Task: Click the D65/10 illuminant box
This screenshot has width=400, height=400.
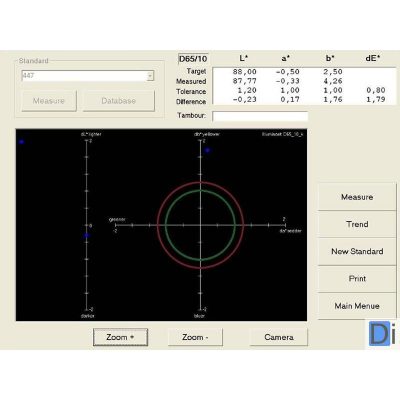Action: [x=193, y=59]
